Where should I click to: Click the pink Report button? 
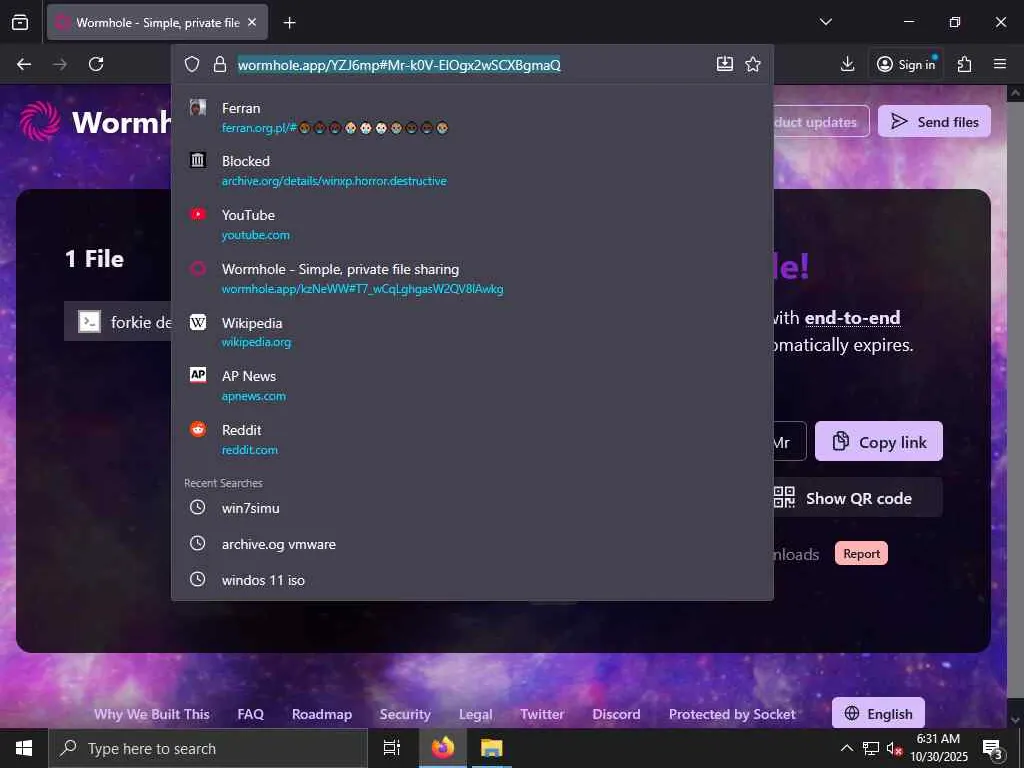861,553
